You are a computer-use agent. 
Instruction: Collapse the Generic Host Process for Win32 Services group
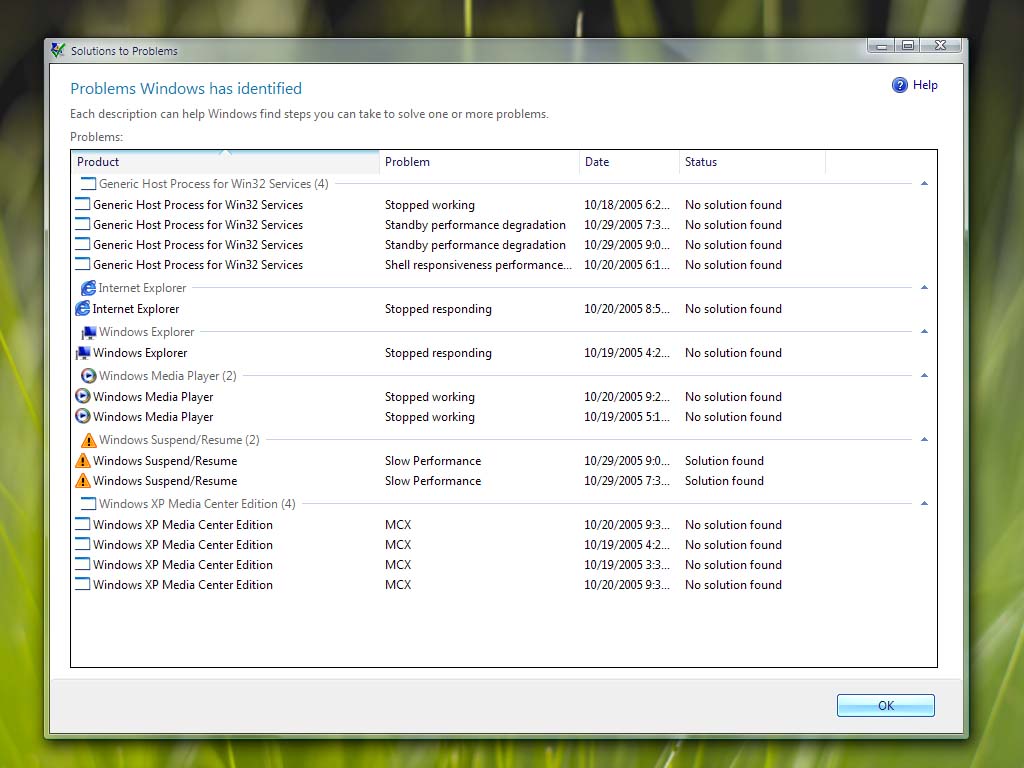(x=924, y=182)
